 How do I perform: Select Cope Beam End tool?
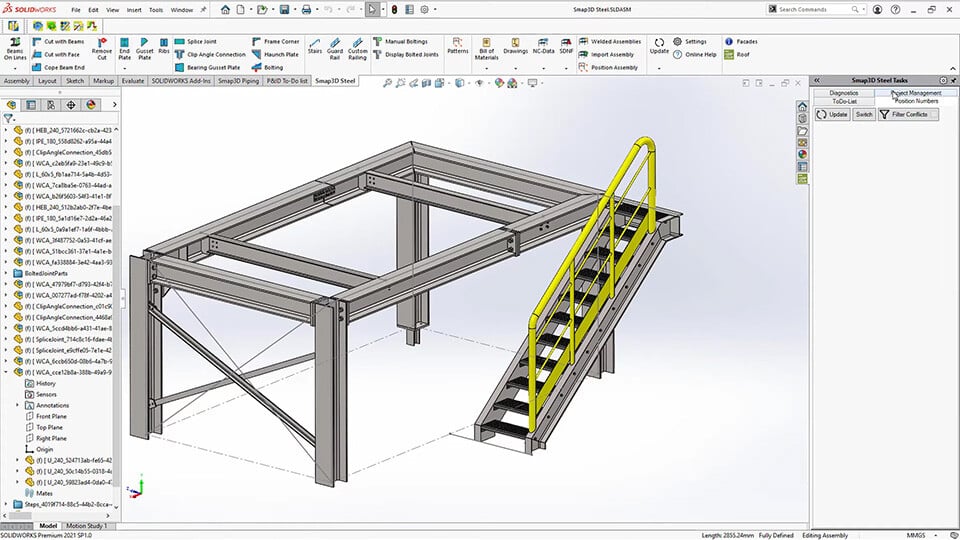coord(58,67)
